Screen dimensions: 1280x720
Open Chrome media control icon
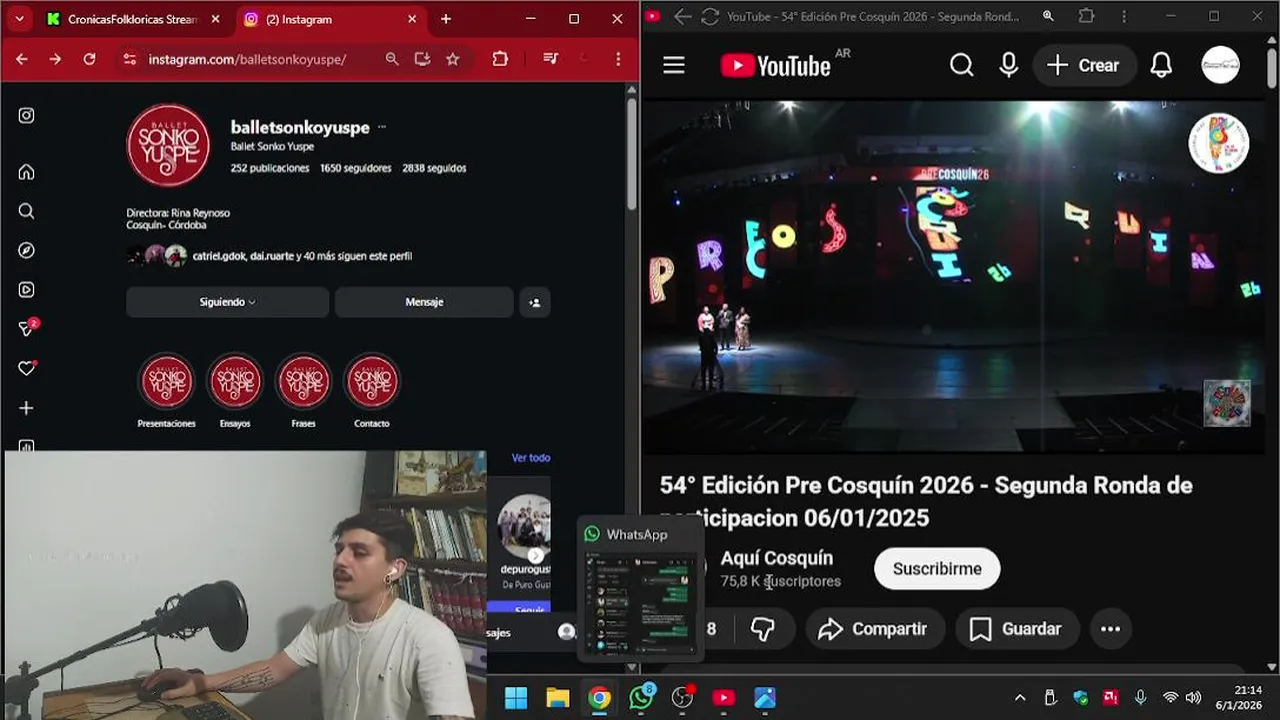point(550,59)
